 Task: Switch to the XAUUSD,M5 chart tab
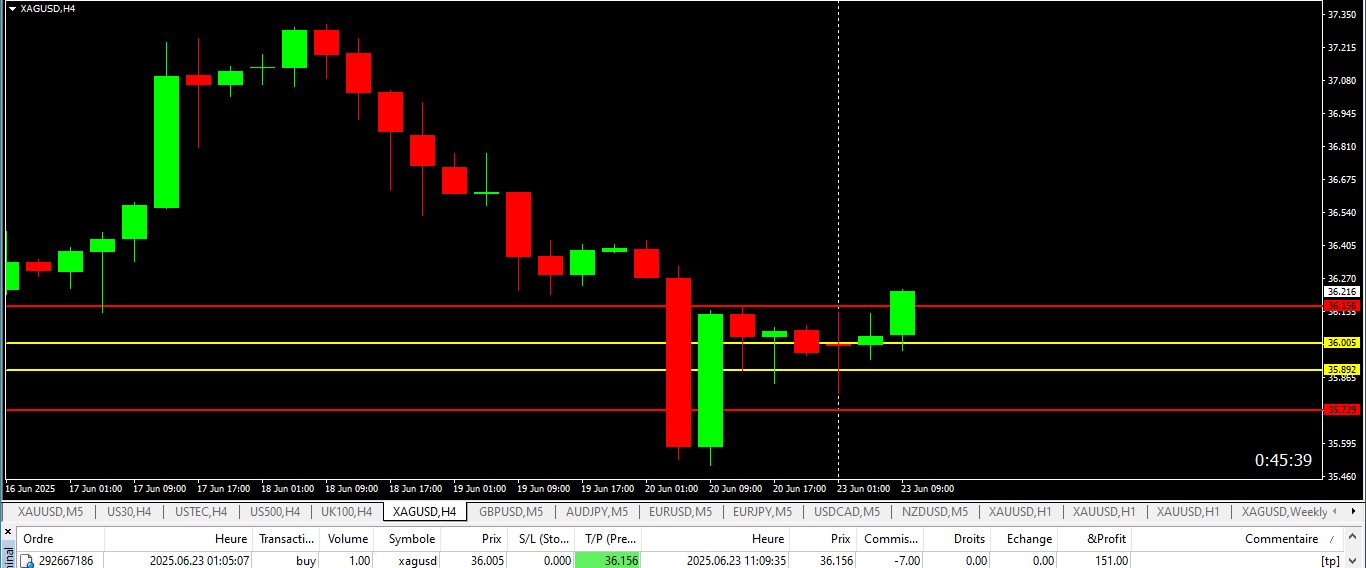pyautogui.click(x=51, y=511)
